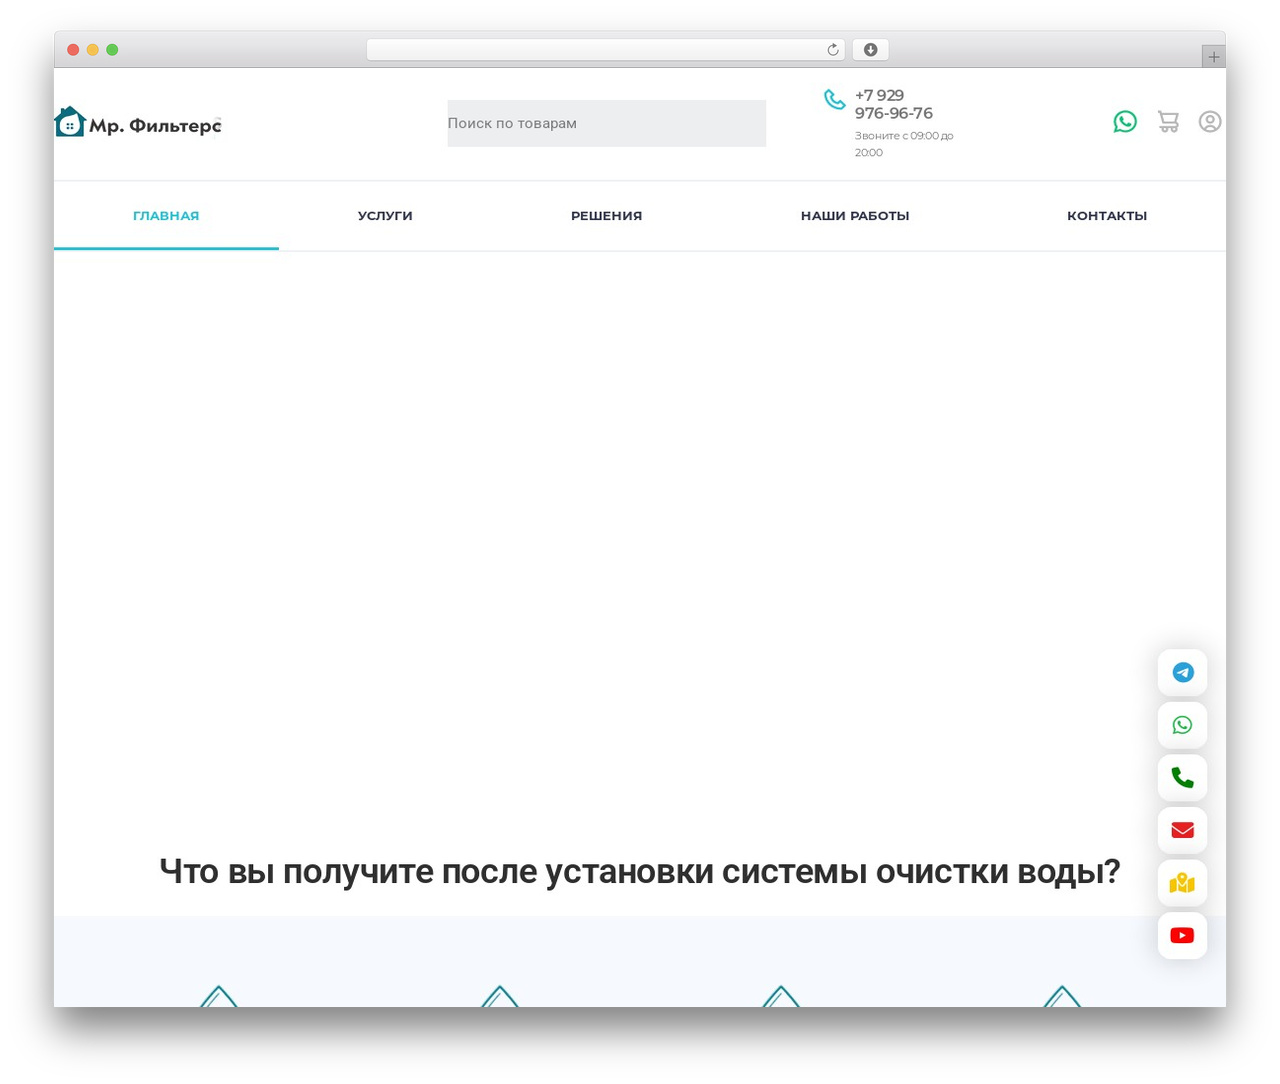Go to the ГЛАВНАЯ menu tab
The image size is (1280, 1084).
point(166,216)
